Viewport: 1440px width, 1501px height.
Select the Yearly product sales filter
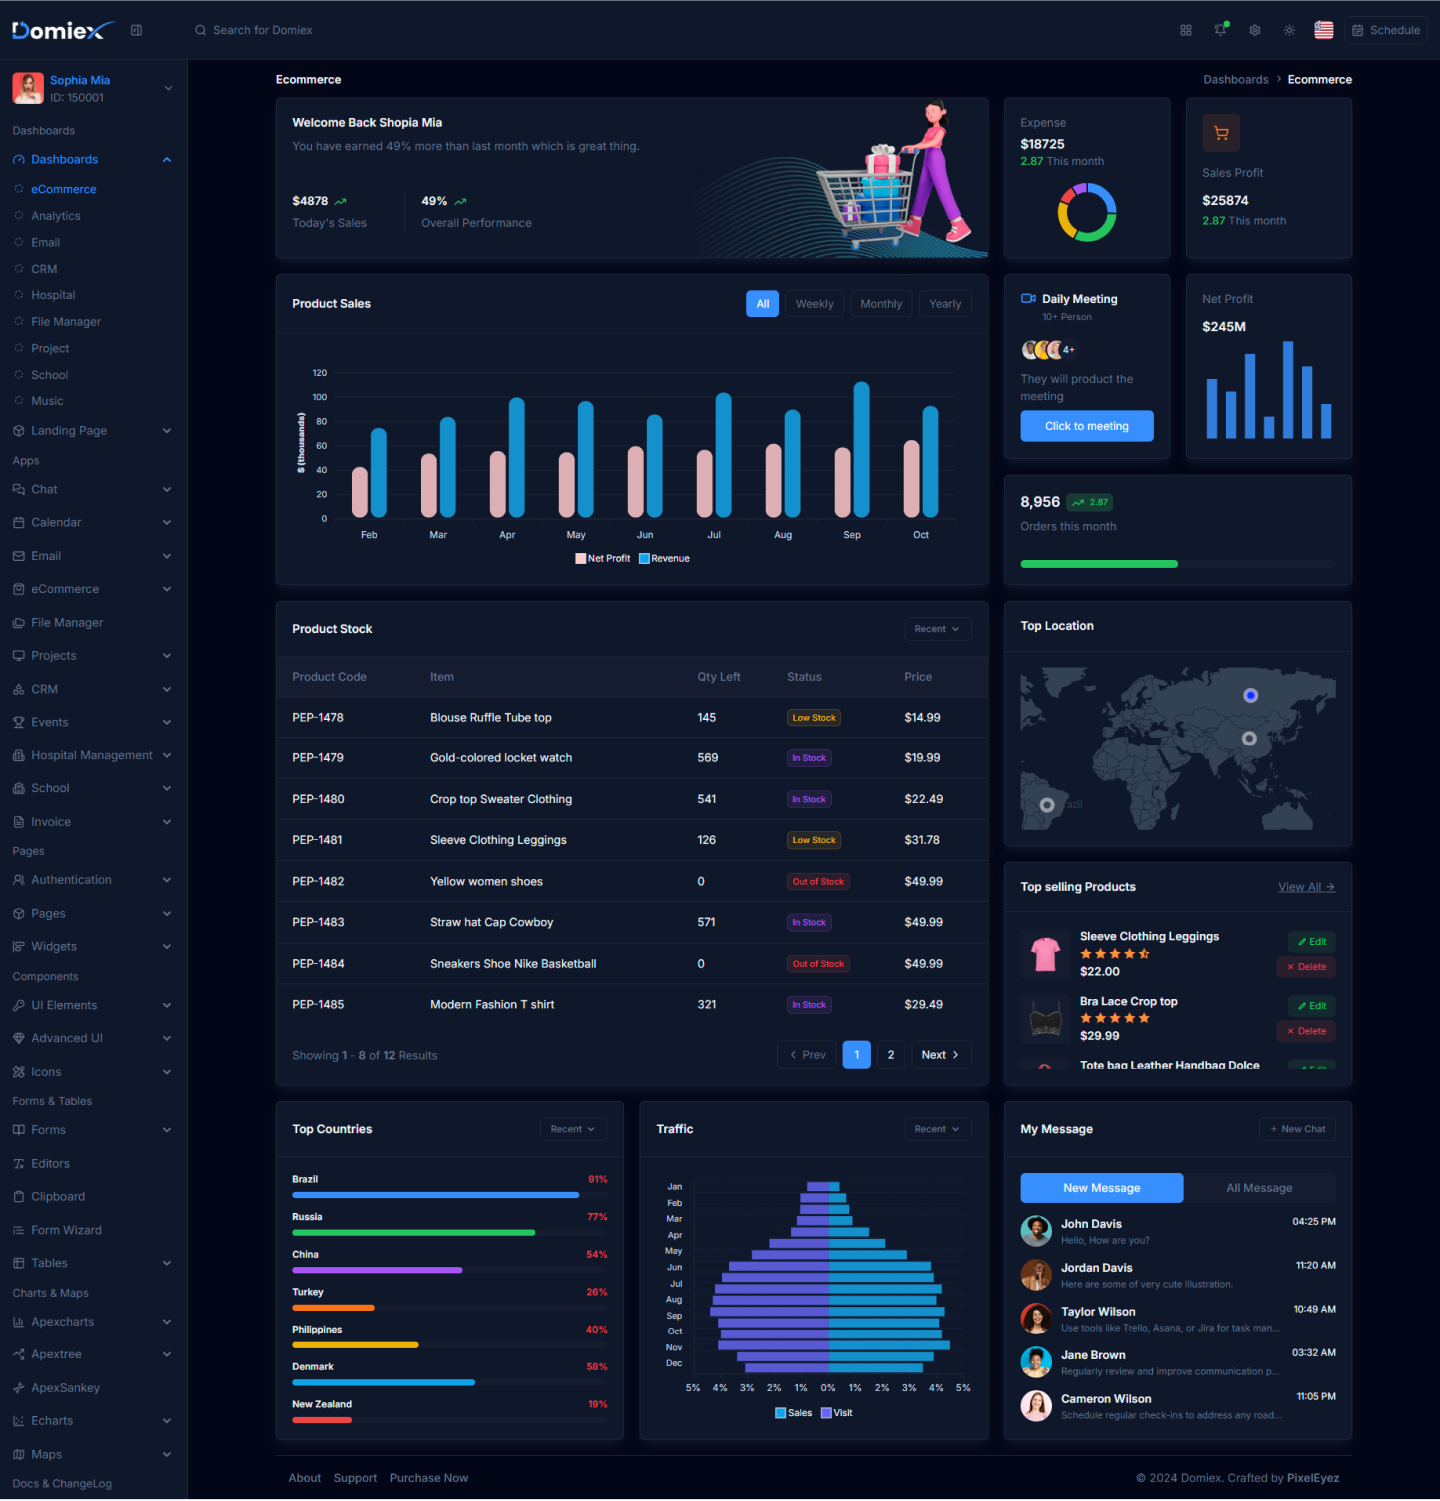(x=944, y=303)
